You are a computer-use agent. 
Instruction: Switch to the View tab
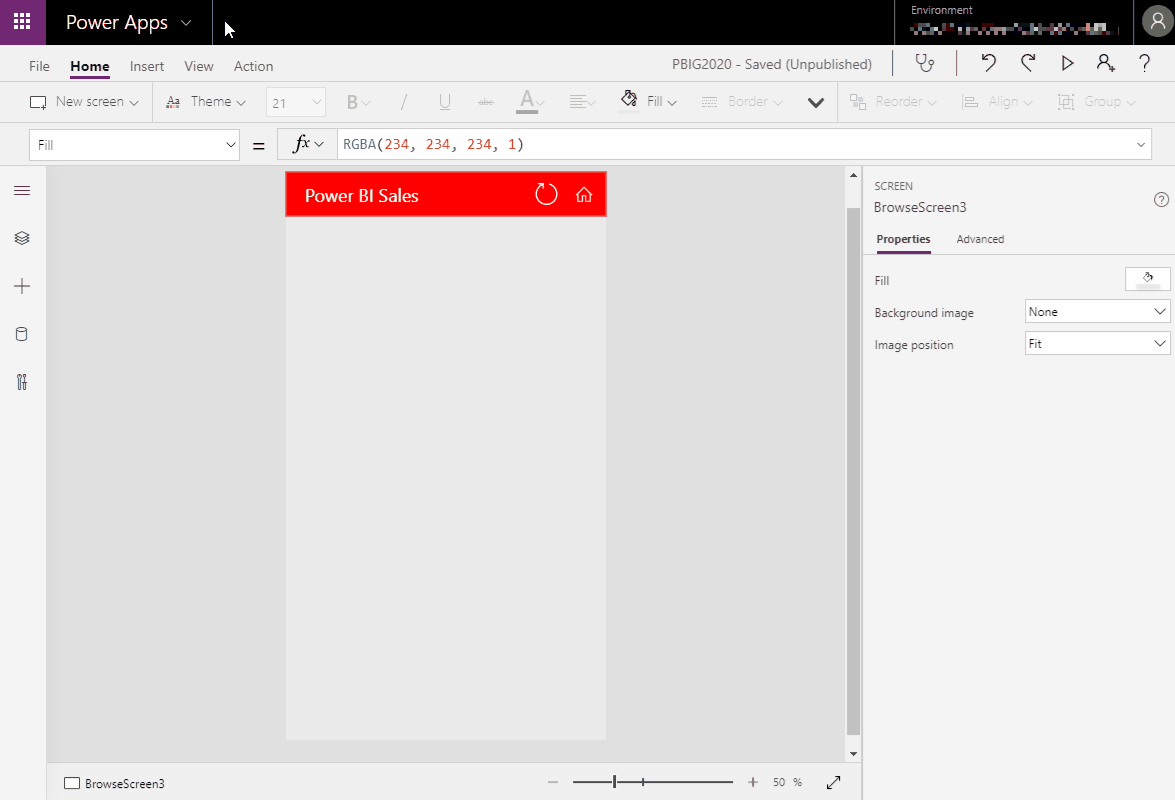199,66
